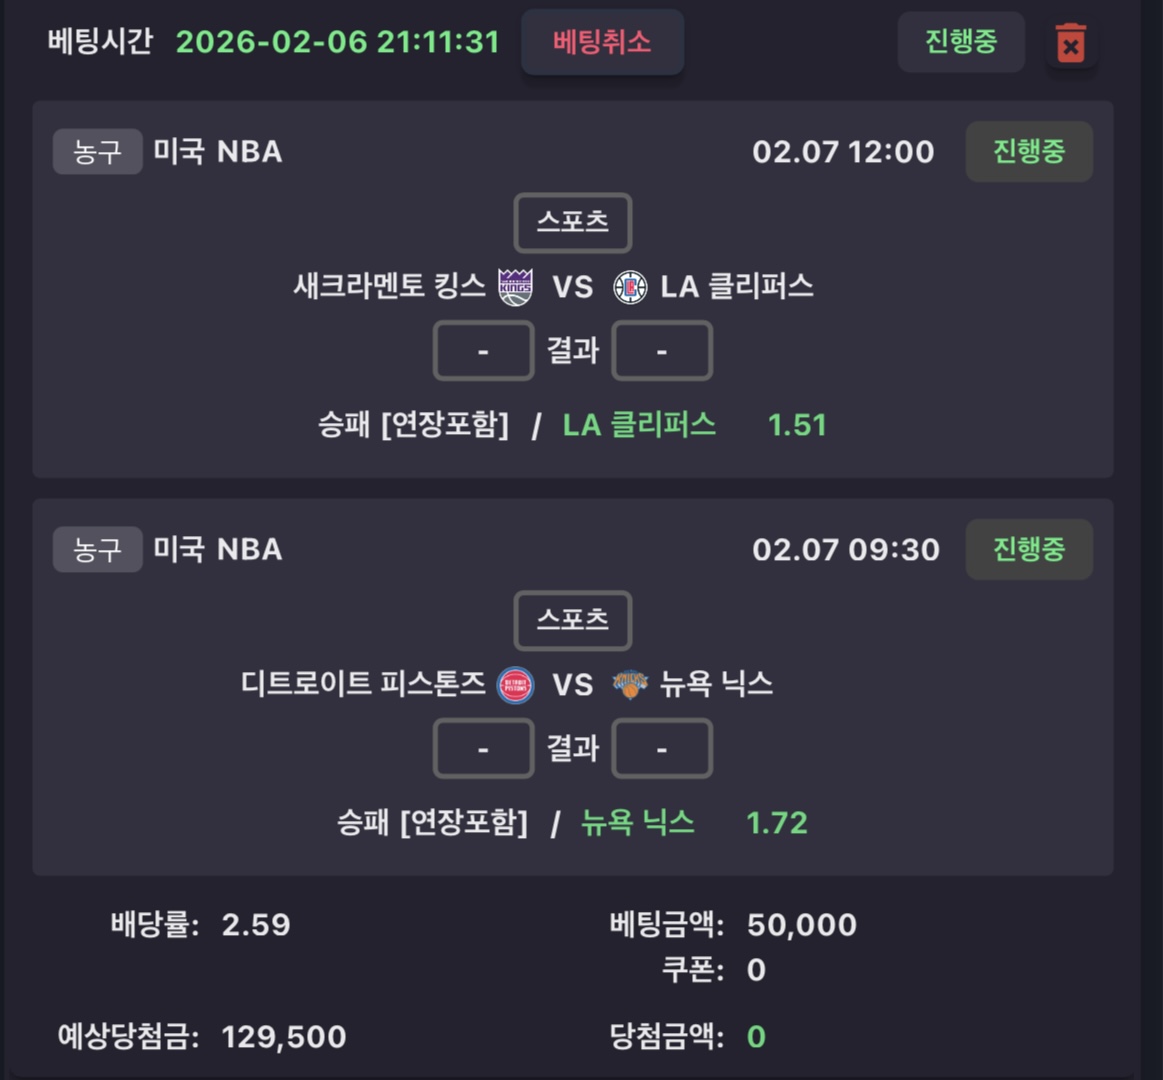Click LA Clippers result score box
This screenshot has height=1080, width=1163.
click(661, 351)
